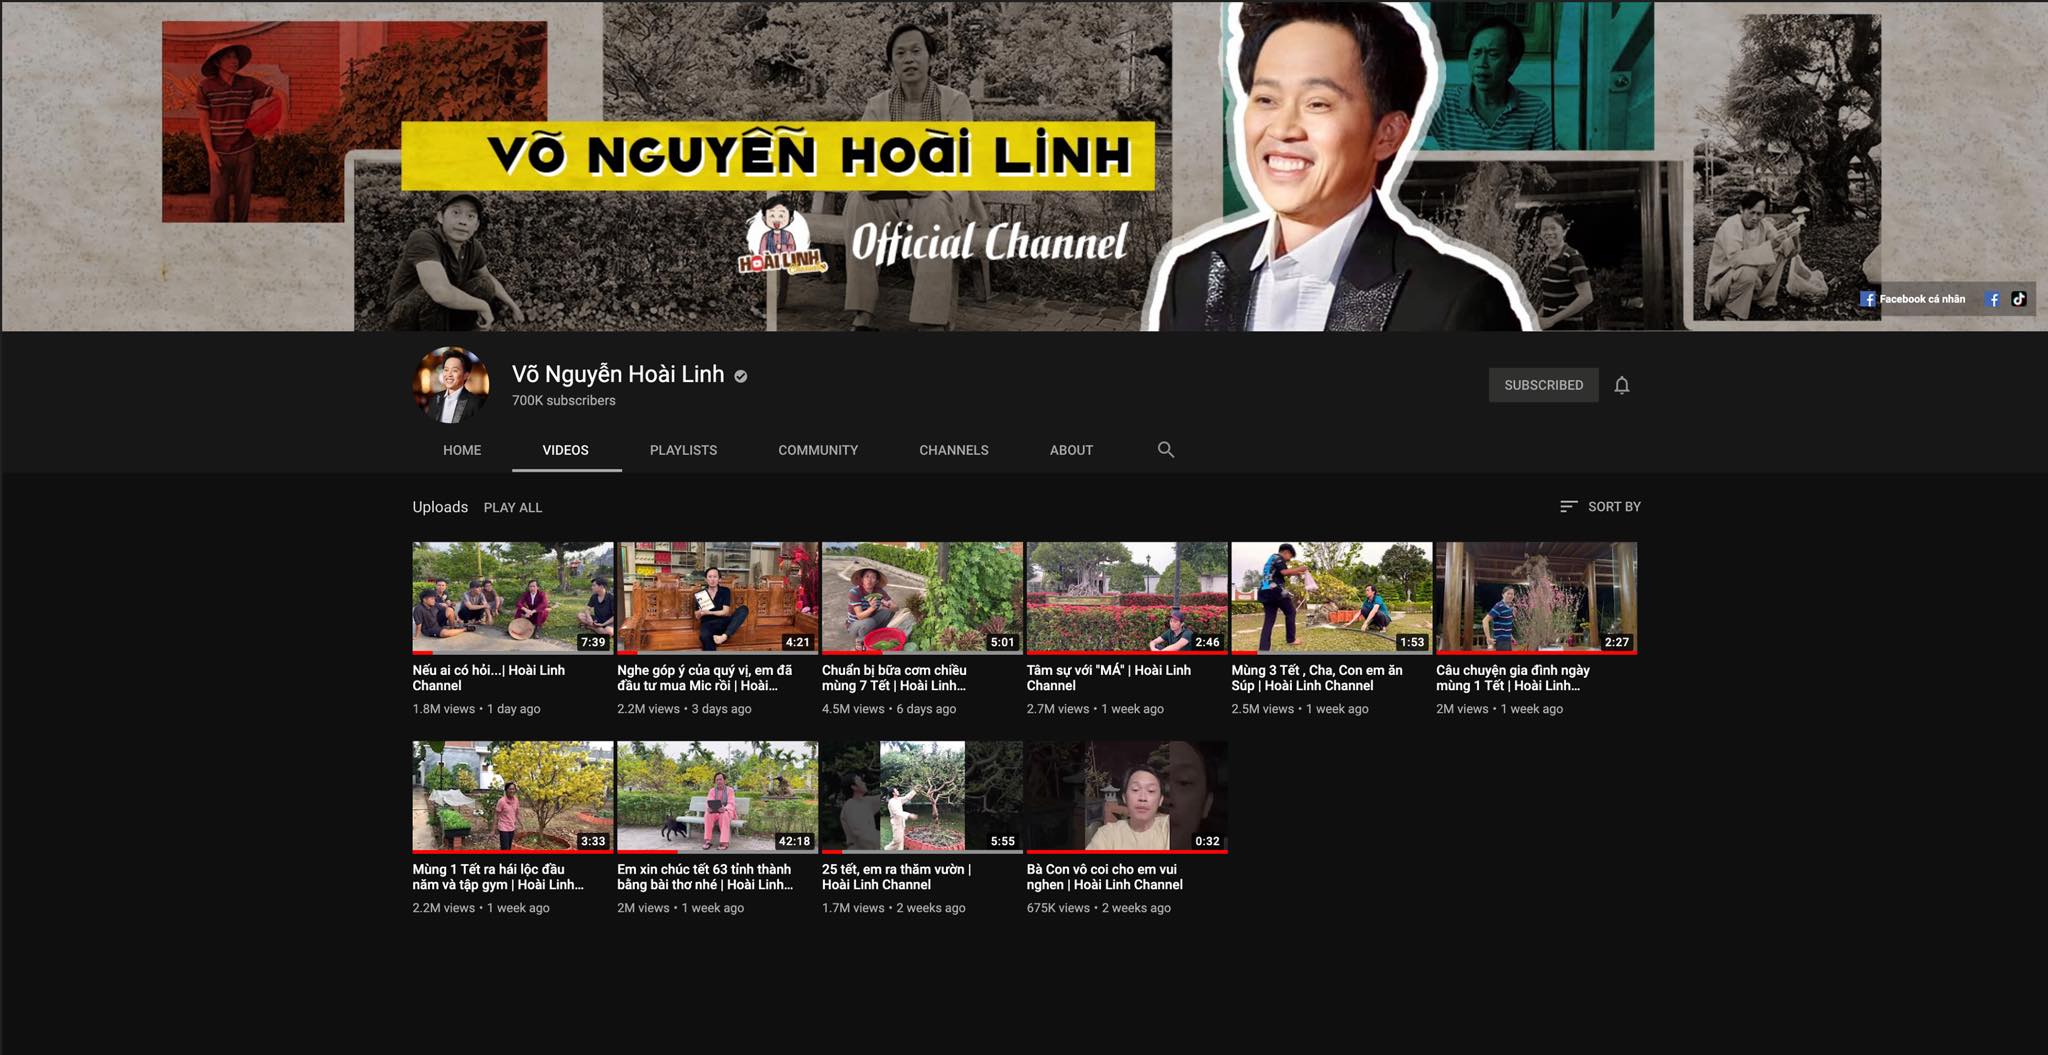Switch to the Community tab
Viewport: 2048px width, 1055px height.
click(x=818, y=450)
